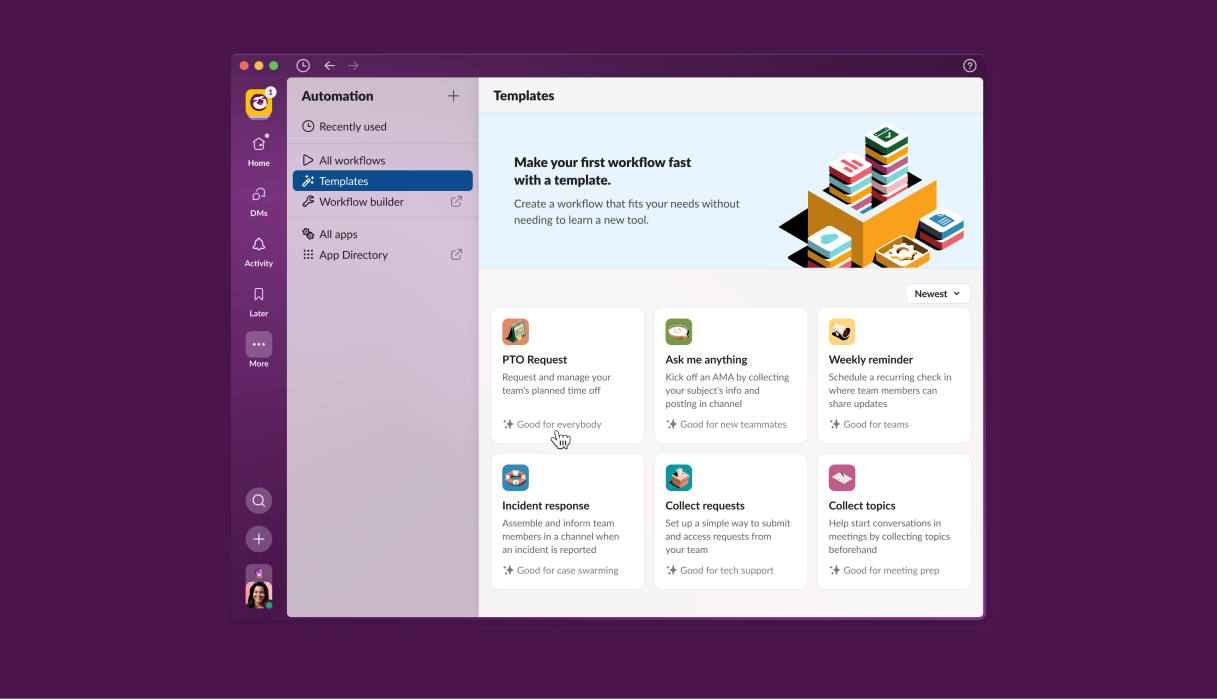This screenshot has height=699, width=1217.
Task: Click plus icon next to Automation
Action: 453,96
